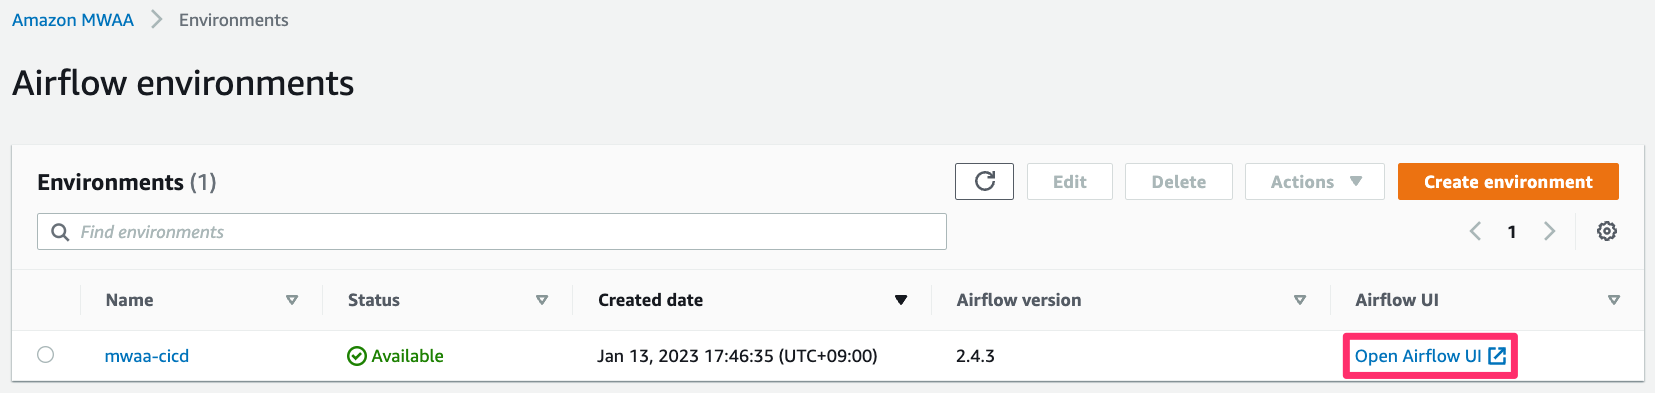
Task: Click the external link icon for Airflow UI
Action: [1497, 356]
